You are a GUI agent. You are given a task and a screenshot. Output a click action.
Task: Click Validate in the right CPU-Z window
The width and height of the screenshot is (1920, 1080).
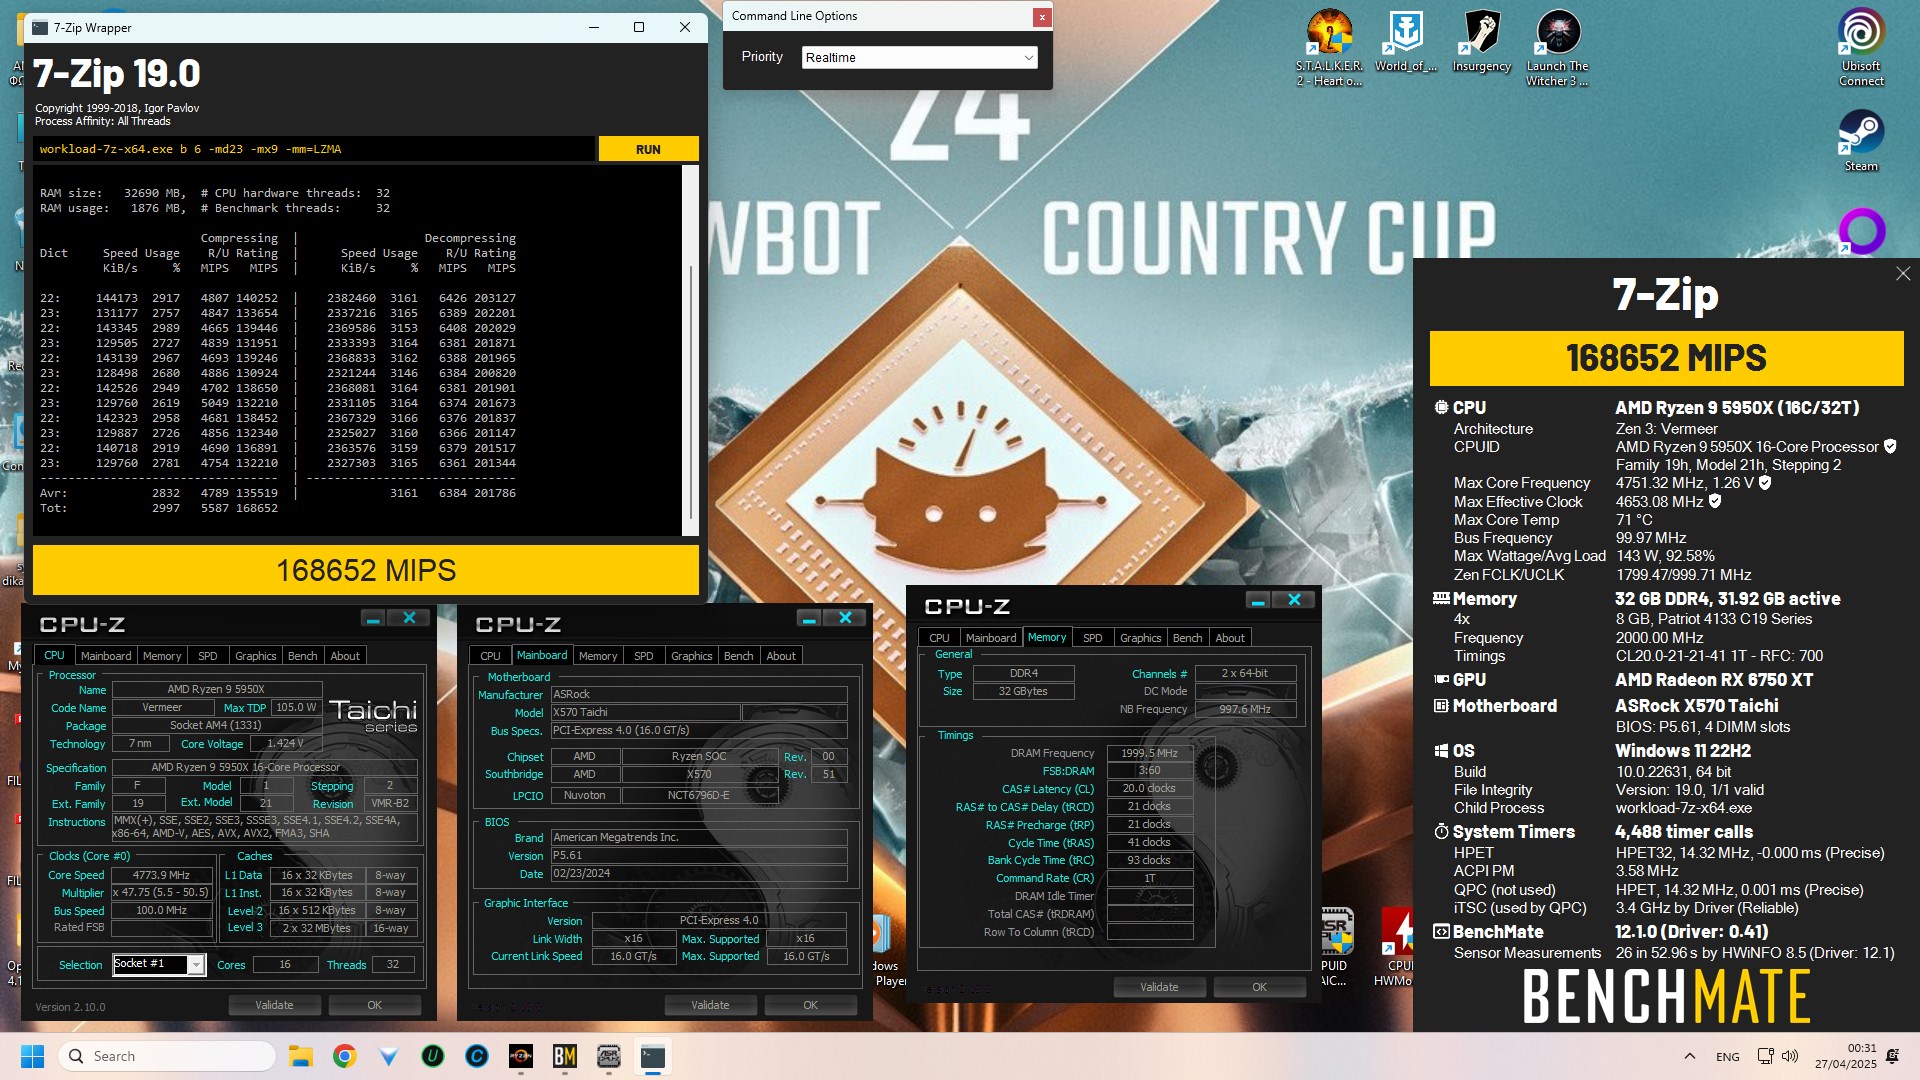coord(1159,987)
